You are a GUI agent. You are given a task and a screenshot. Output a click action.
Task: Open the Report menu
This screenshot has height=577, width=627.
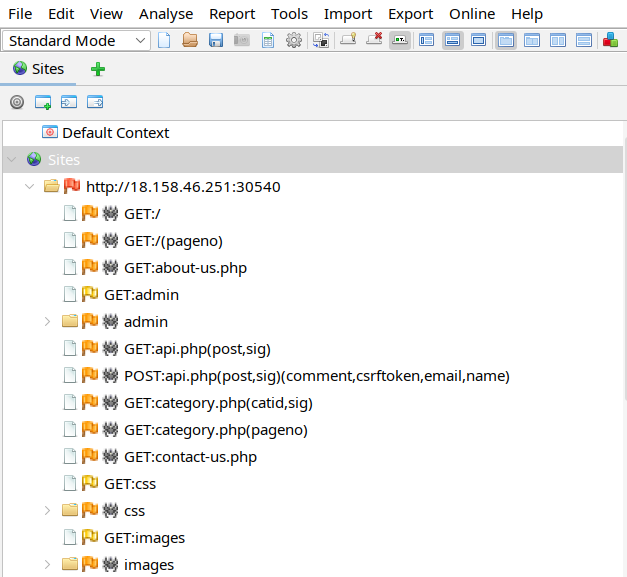pyautogui.click(x=232, y=14)
